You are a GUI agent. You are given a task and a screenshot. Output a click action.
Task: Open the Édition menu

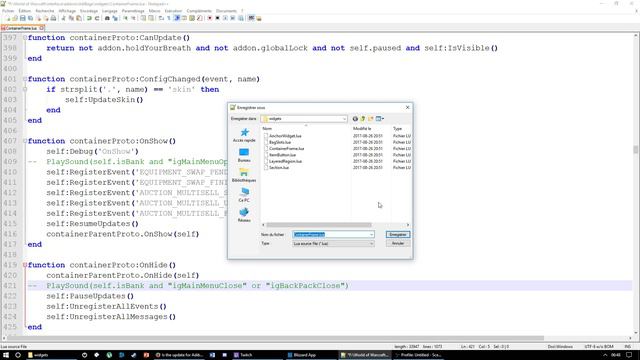tap(24, 11)
